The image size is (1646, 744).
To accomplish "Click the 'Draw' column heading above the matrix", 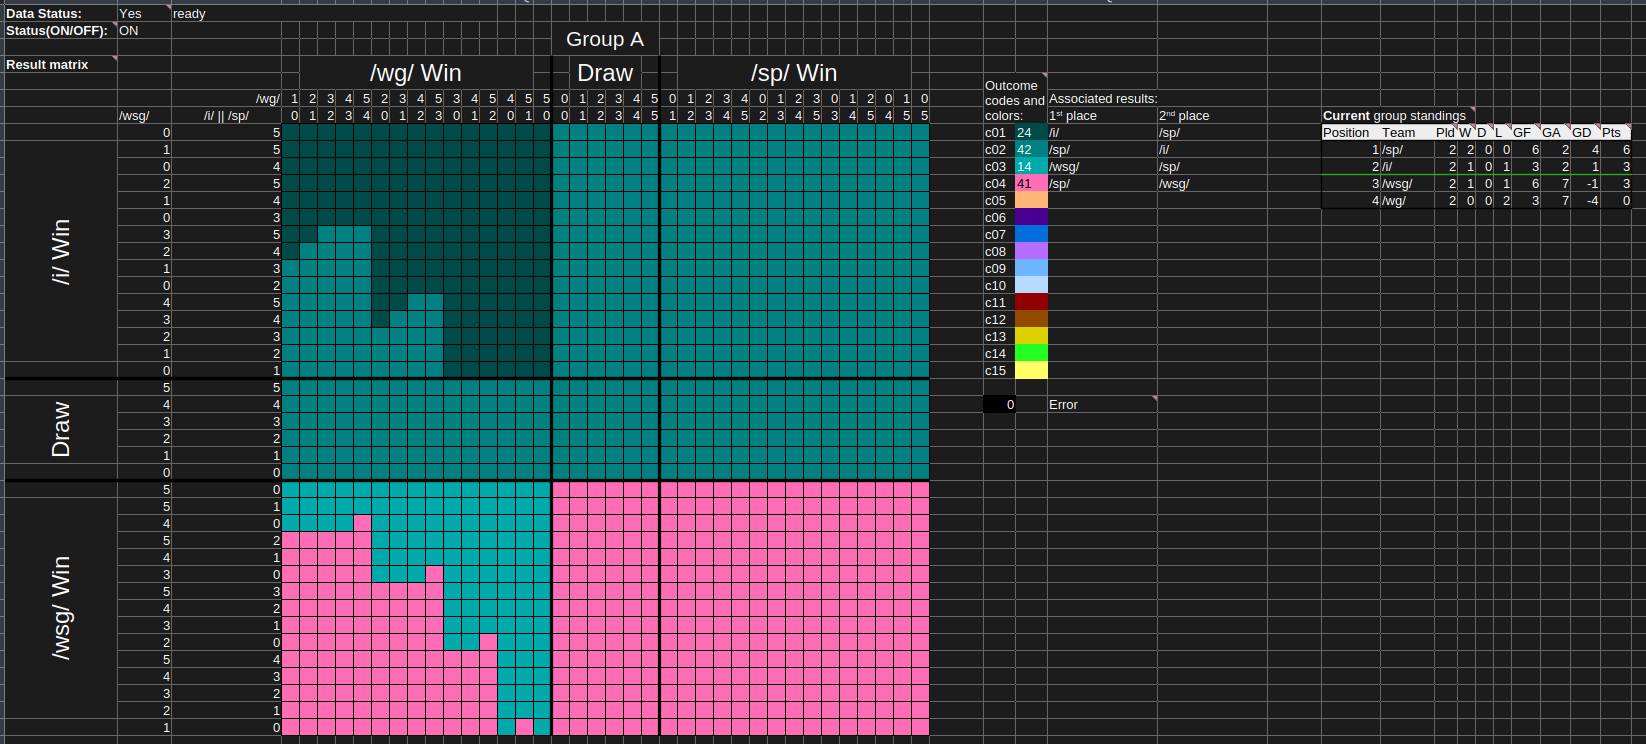I will pos(605,73).
